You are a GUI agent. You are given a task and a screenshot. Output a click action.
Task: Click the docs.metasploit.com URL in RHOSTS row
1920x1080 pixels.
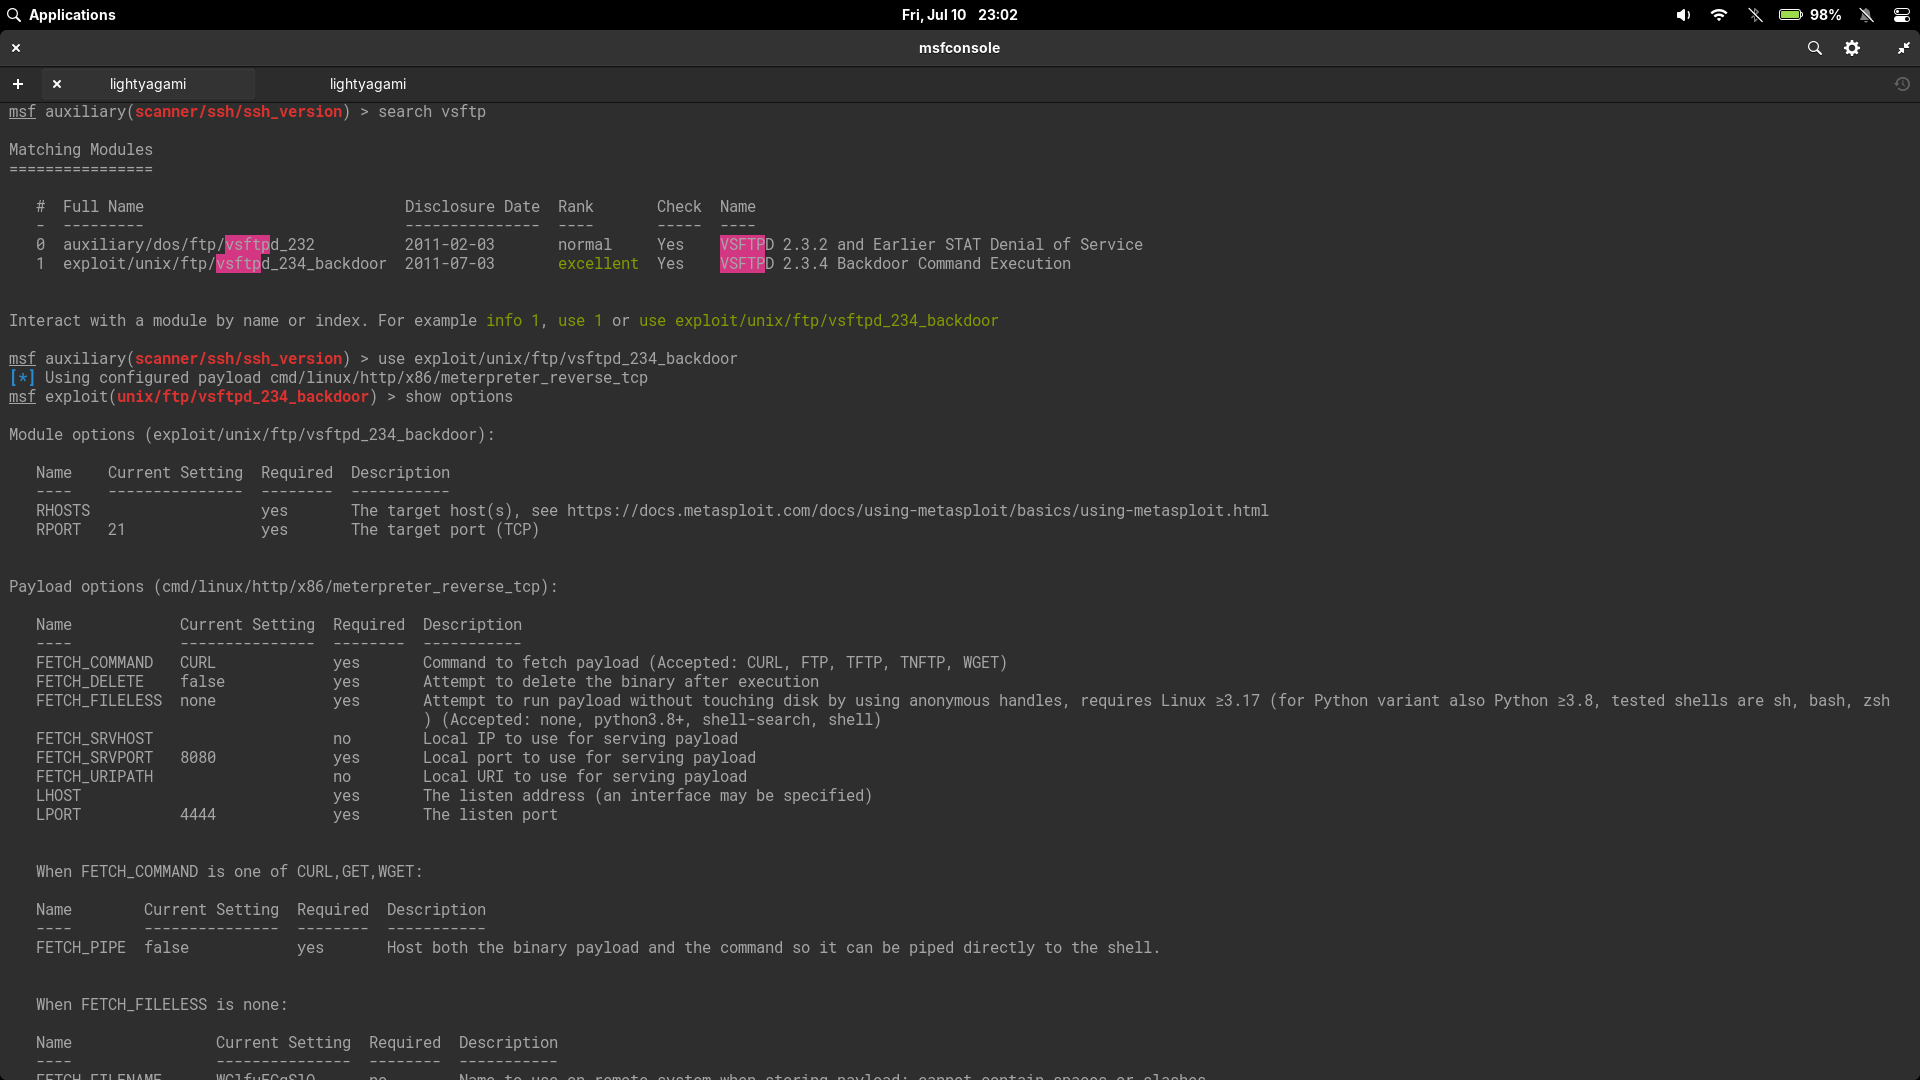[x=917, y=511]
